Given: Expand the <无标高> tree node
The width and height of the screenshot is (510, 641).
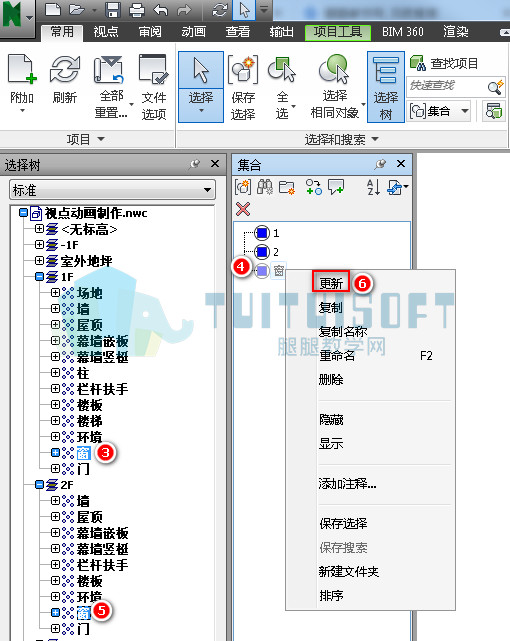Looking at the screenshot, I should click(x=39, y=229).
